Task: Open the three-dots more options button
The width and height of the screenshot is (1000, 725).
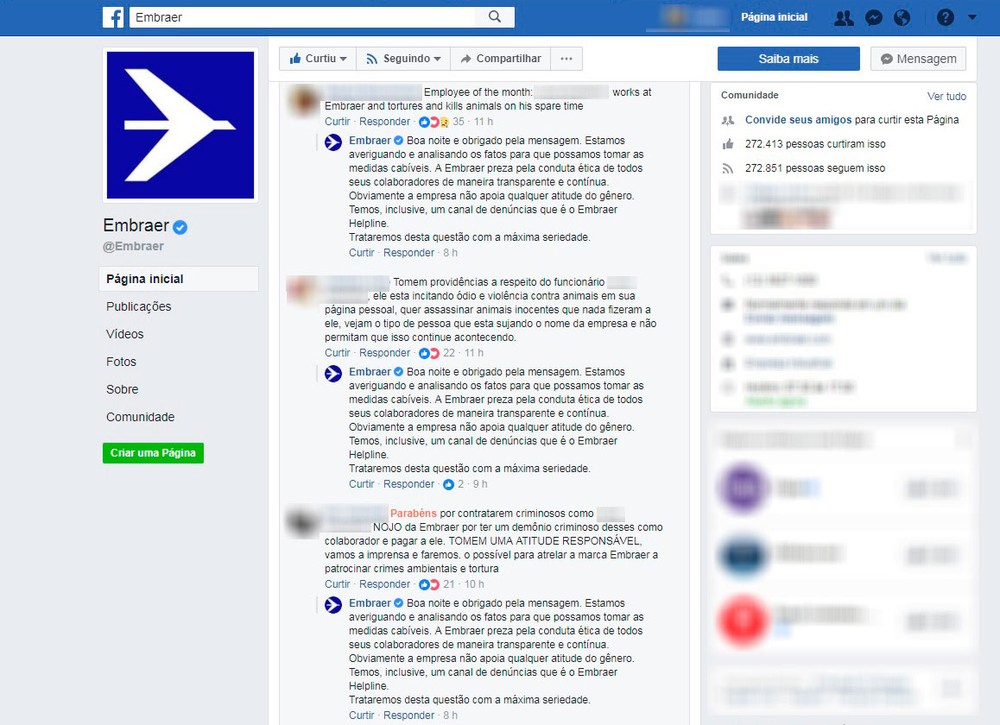Action: [x=566, y=59]
